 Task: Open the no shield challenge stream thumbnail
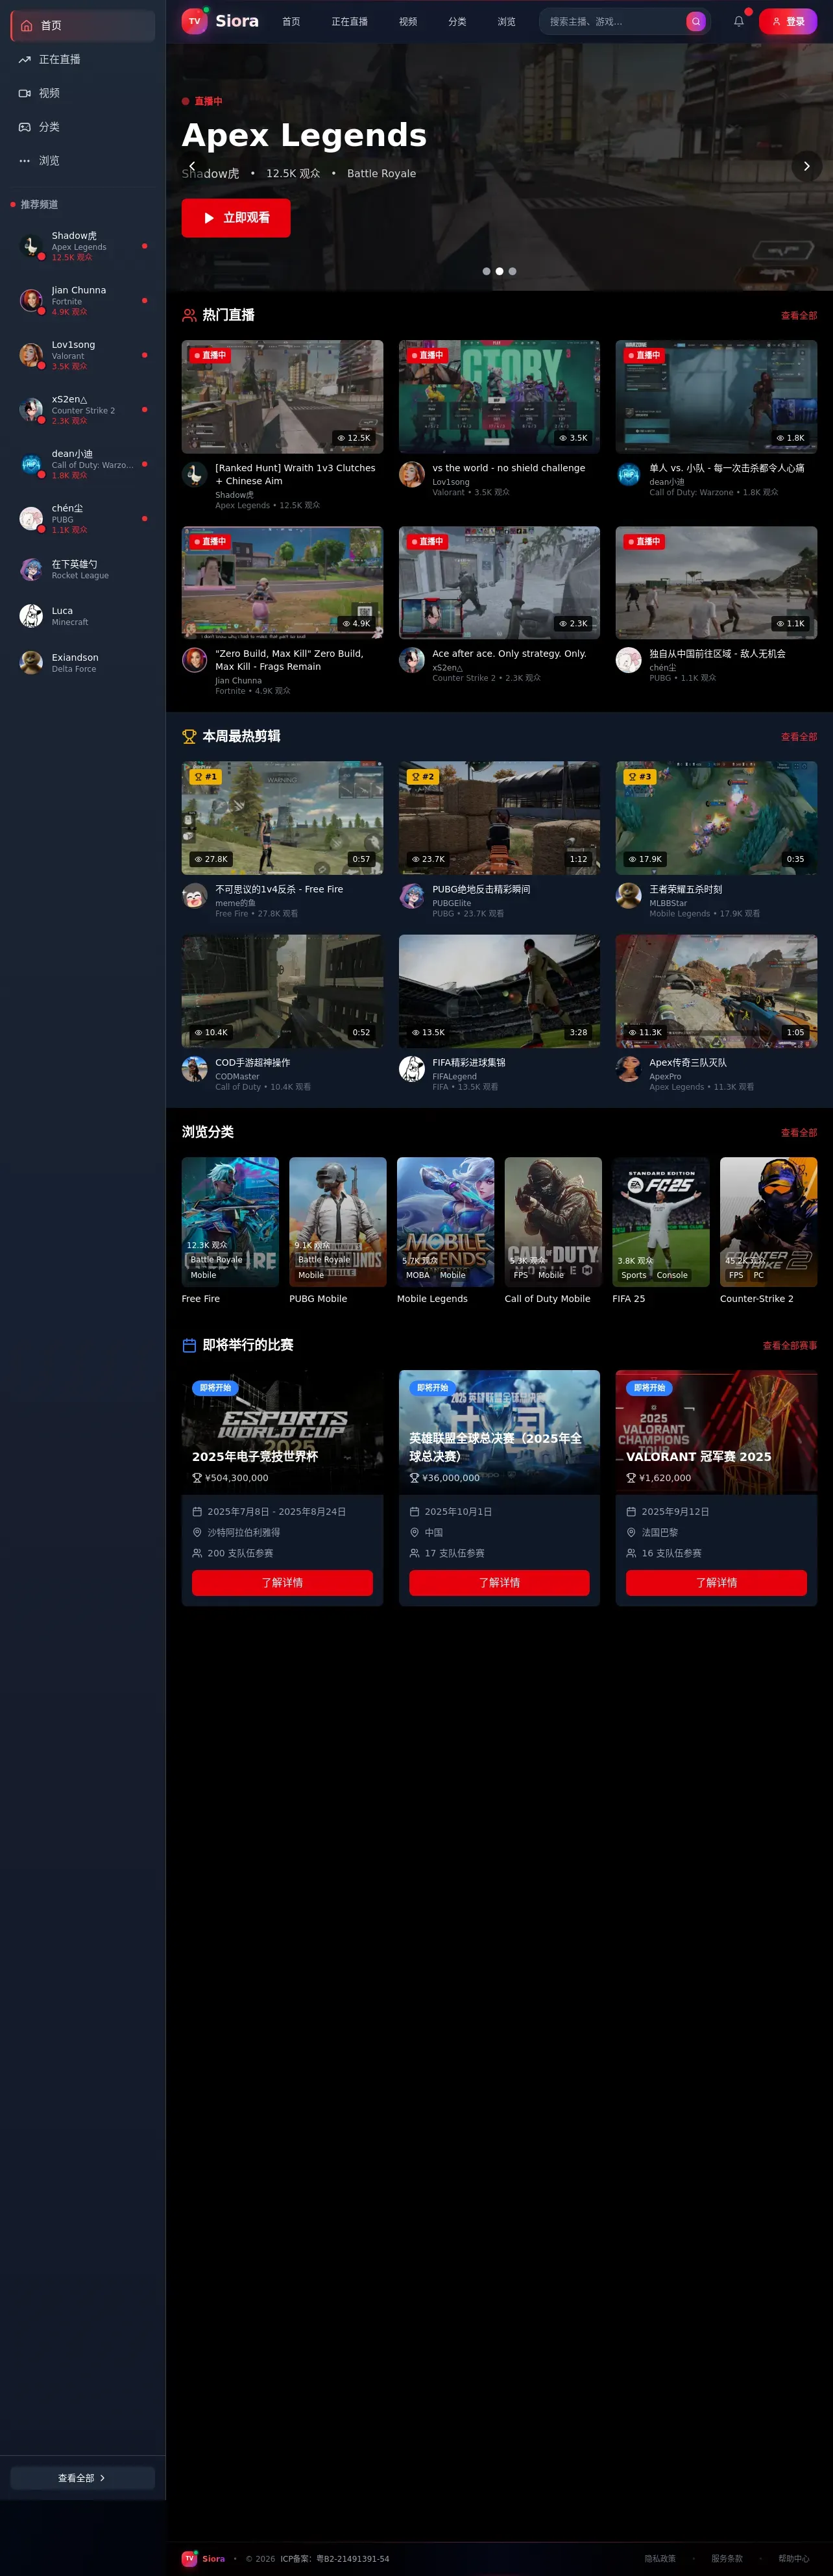click(x=500, y=397)
